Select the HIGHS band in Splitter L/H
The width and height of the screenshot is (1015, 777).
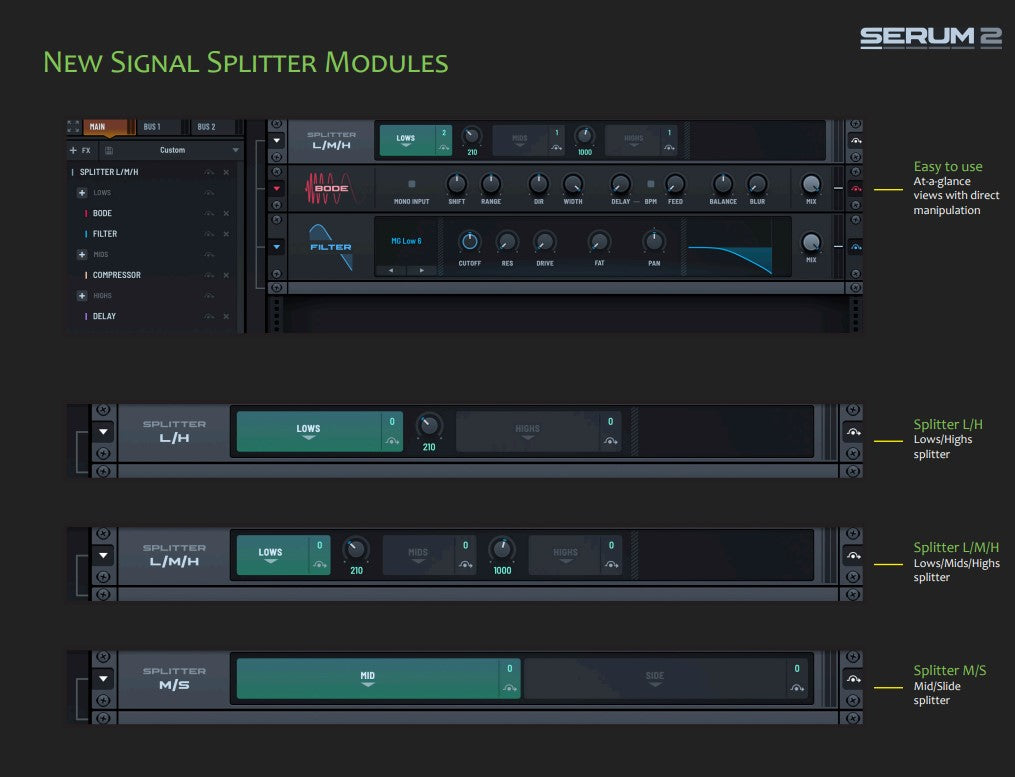pyautogui.click(x=528, y=431)
